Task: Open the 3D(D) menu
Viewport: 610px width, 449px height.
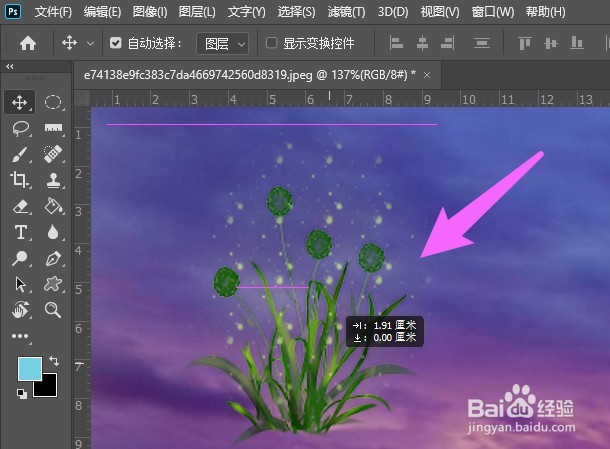Action: (x=393, y=12)
